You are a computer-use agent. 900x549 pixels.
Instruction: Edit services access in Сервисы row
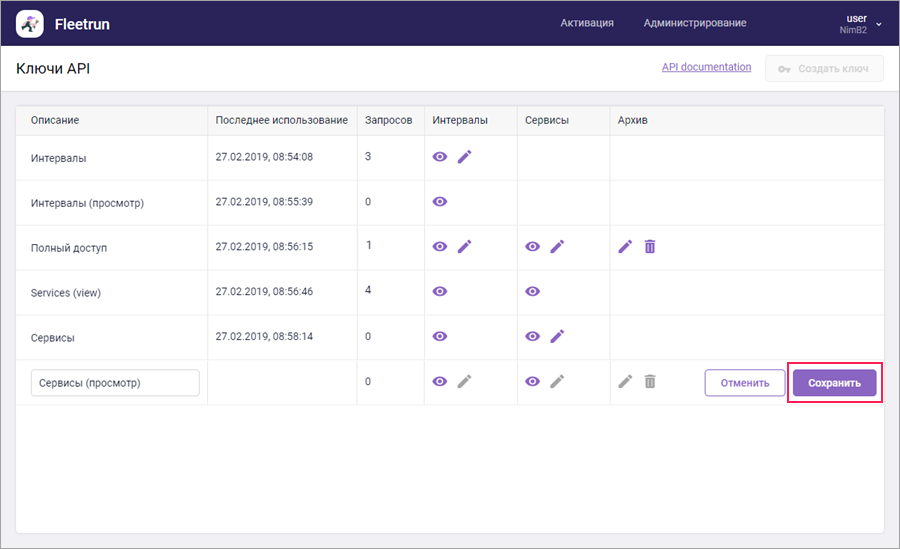(557, 336)
